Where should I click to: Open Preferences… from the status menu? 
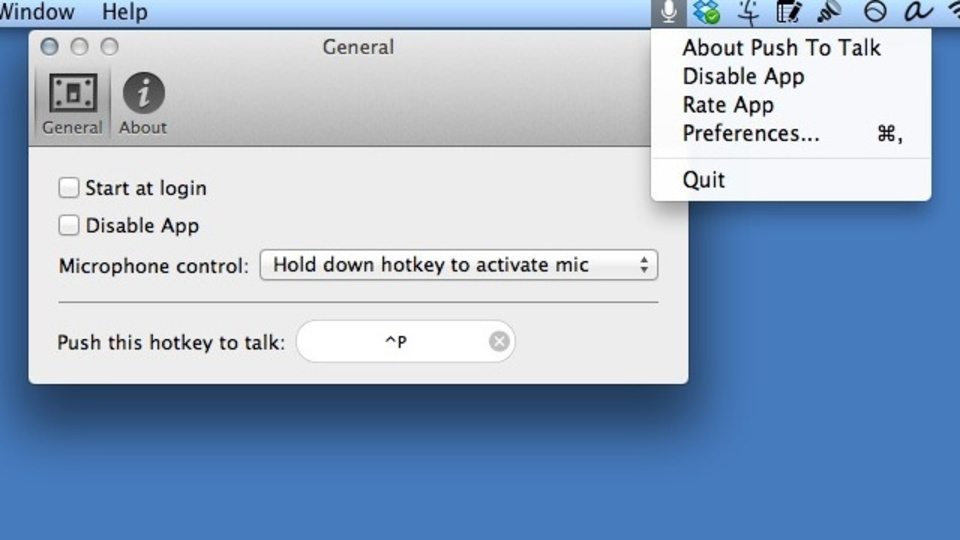click(791, 133)
